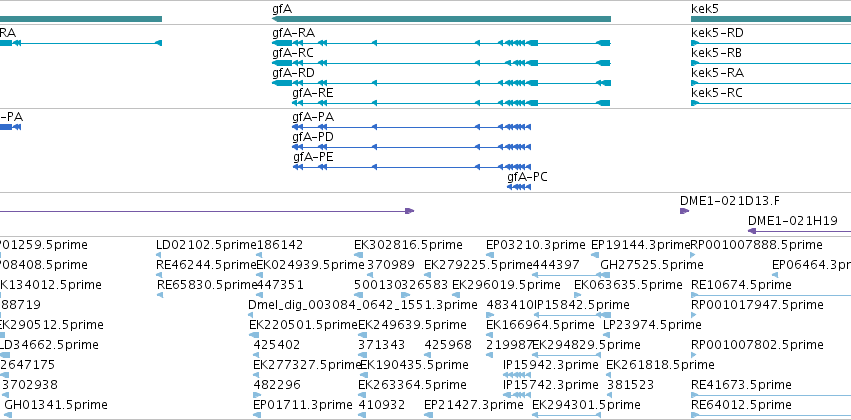Click the DME1-021H19 label
The height and width of the screenshot is (420, 851).
pyautogui.click(x=792, y=221)
